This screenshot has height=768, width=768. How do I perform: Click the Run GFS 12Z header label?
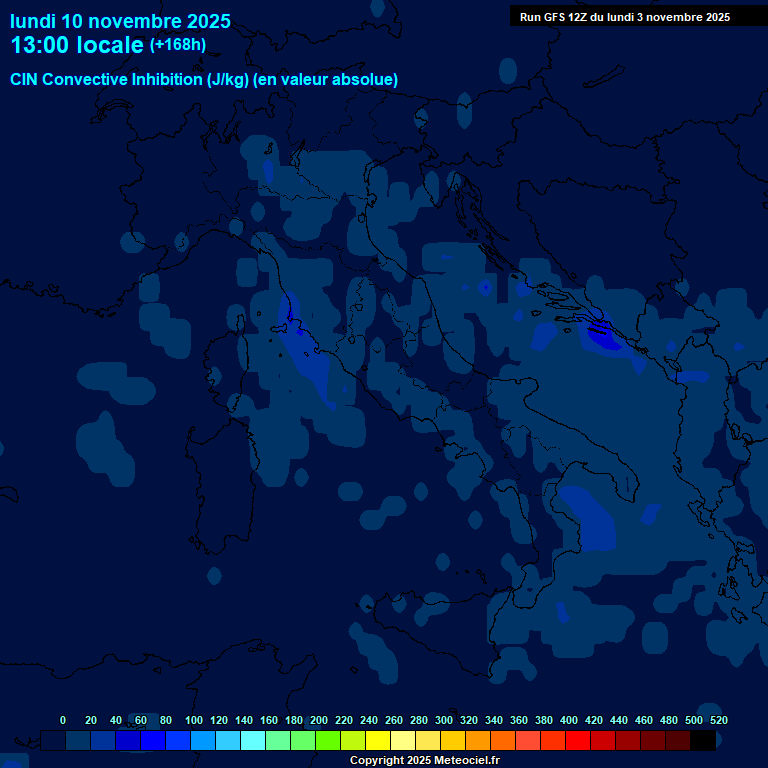(624, 17)
